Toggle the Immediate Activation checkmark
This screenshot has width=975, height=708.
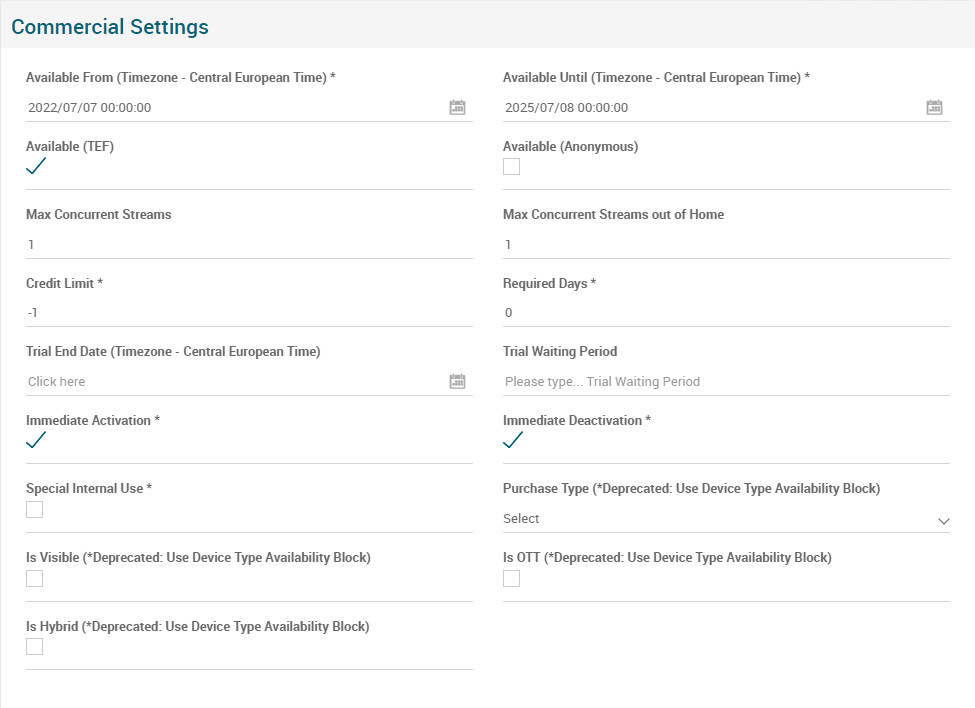36,440
